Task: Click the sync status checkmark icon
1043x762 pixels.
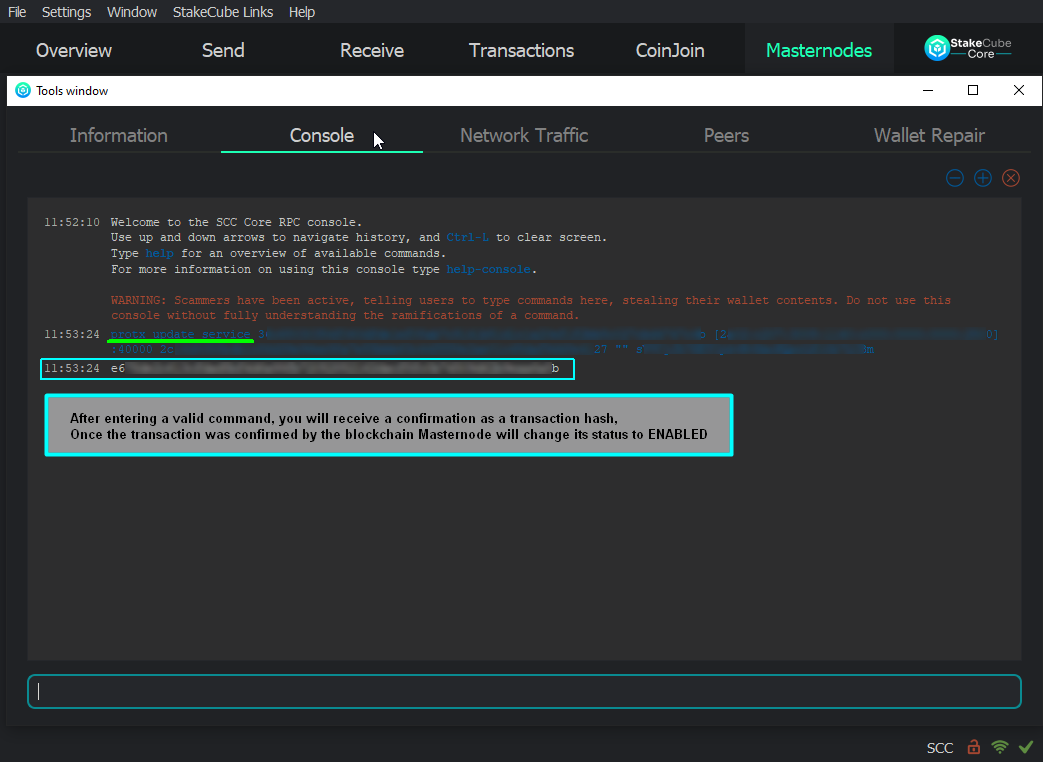Action: (1026, 747)
